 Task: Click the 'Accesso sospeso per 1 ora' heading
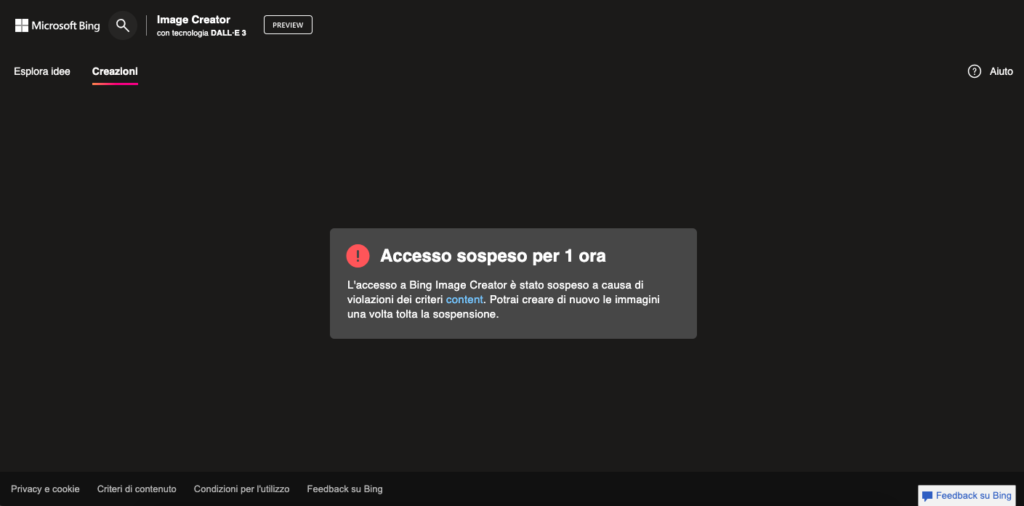pos(493,256)
